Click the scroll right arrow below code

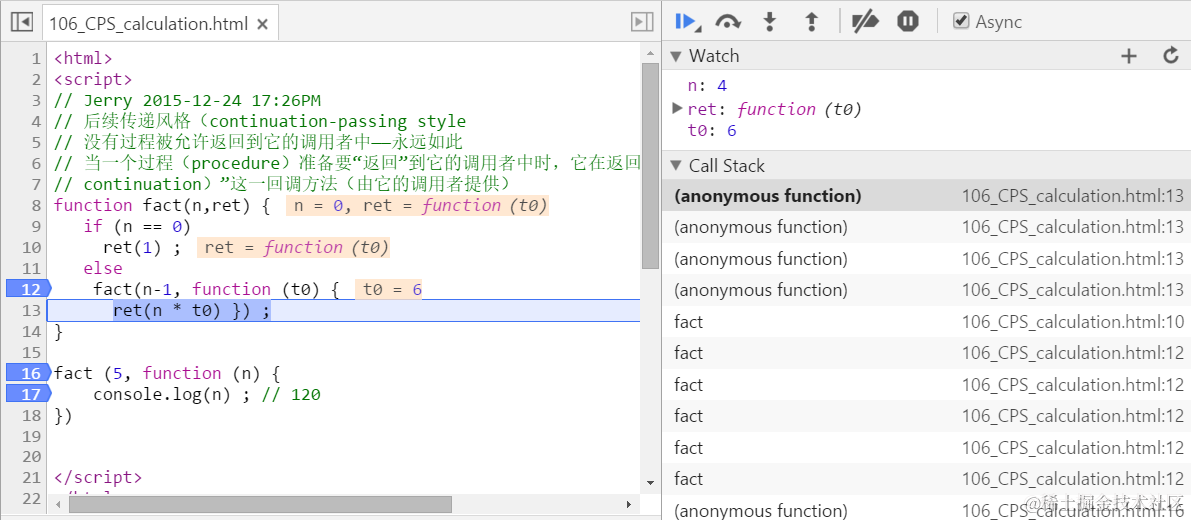pyautogui.click(x=629, y=504)
